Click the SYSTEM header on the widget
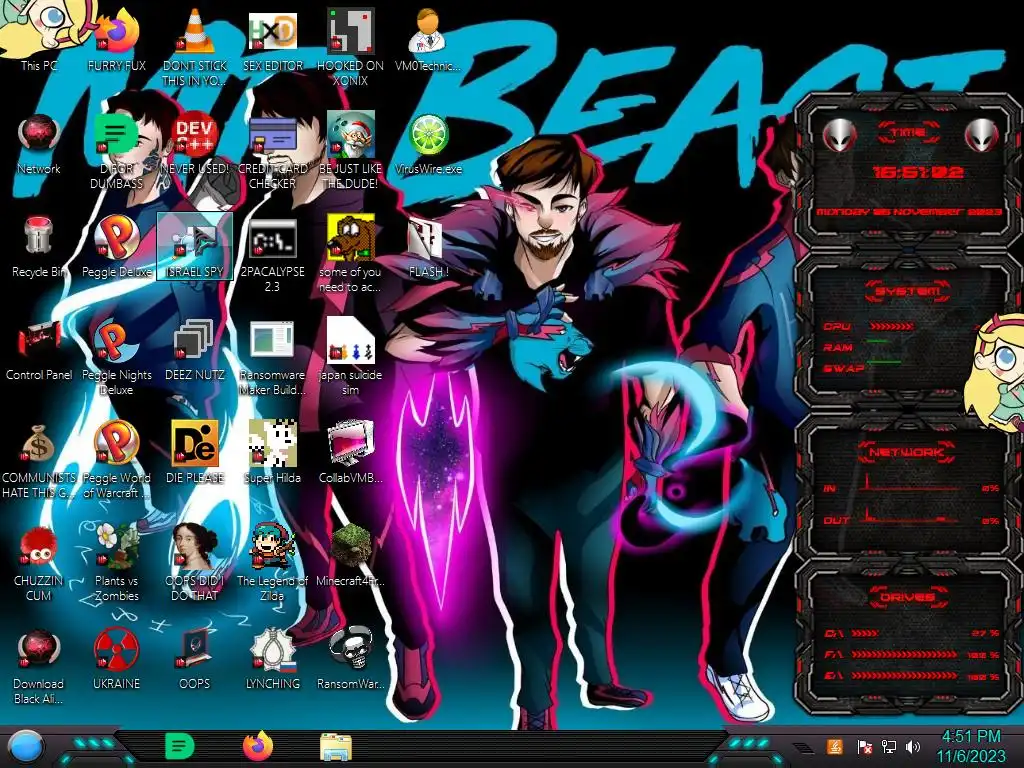This screenshot has height=768, width=1024. [908, 291]
